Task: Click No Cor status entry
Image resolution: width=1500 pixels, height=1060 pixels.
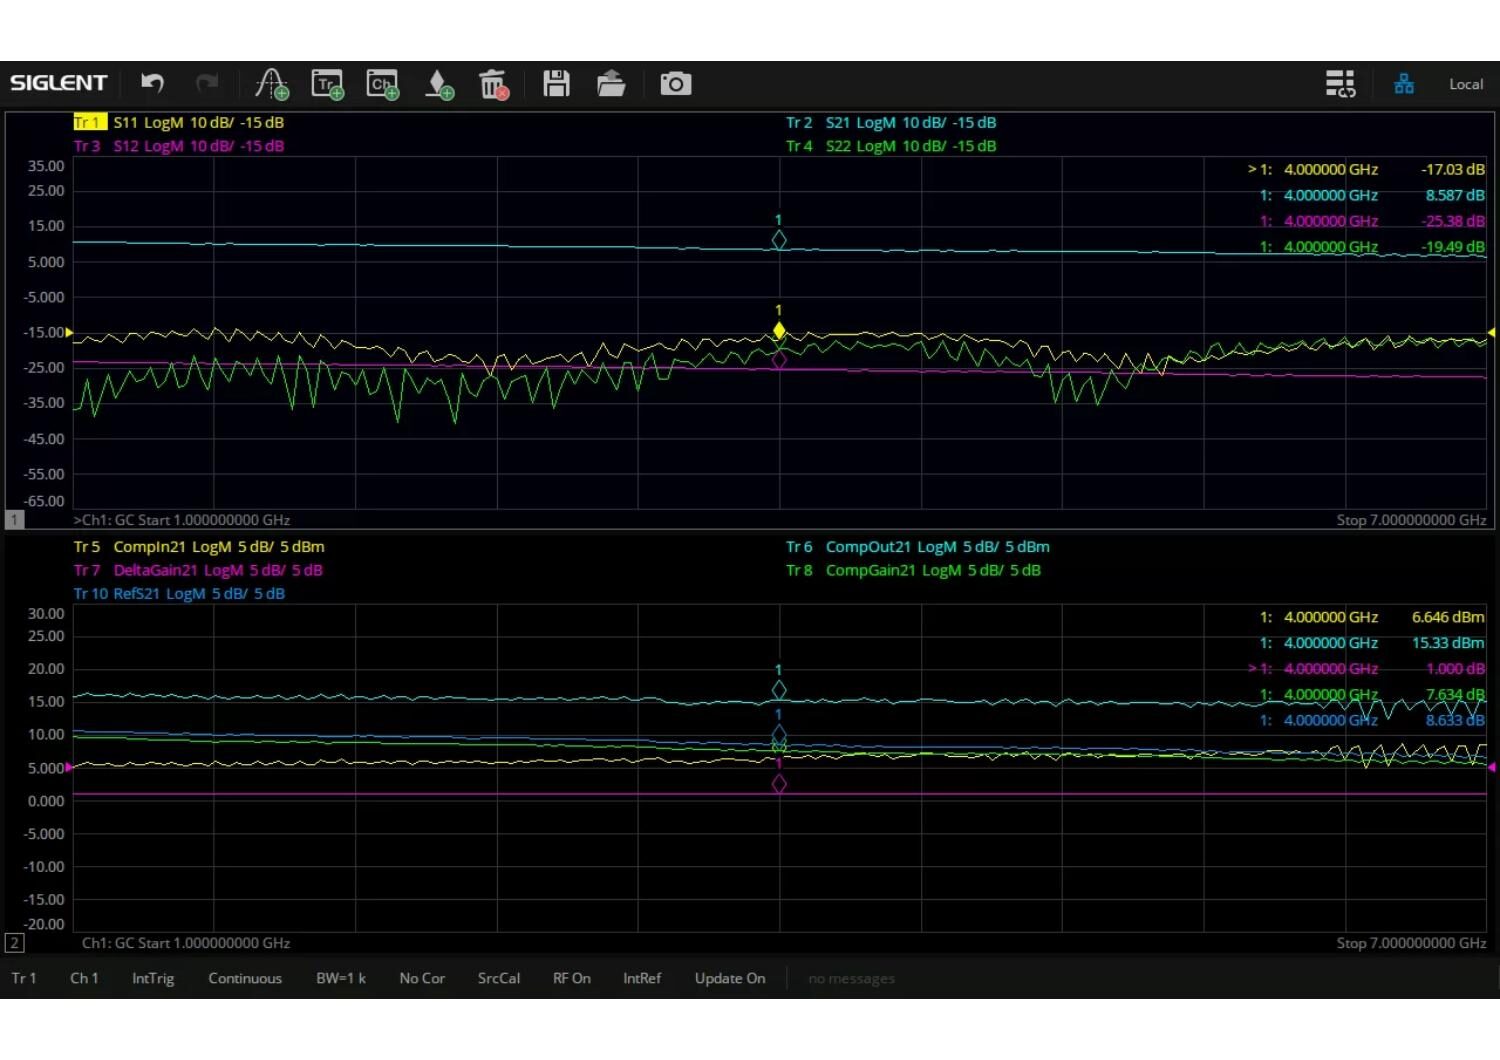Action: pyautogui.click(x=422, y=978)
